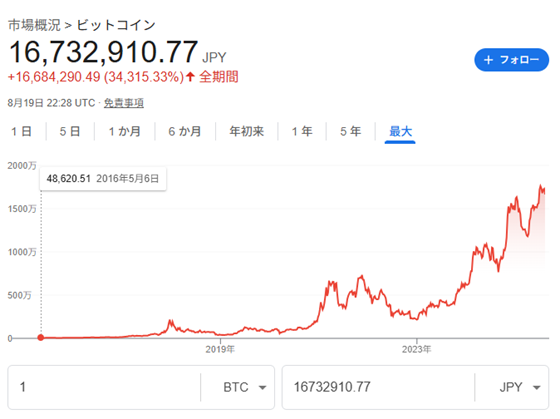Select the 5年 range tab
560x419 pixels.
pyautogui.click(x=350, y=131)
